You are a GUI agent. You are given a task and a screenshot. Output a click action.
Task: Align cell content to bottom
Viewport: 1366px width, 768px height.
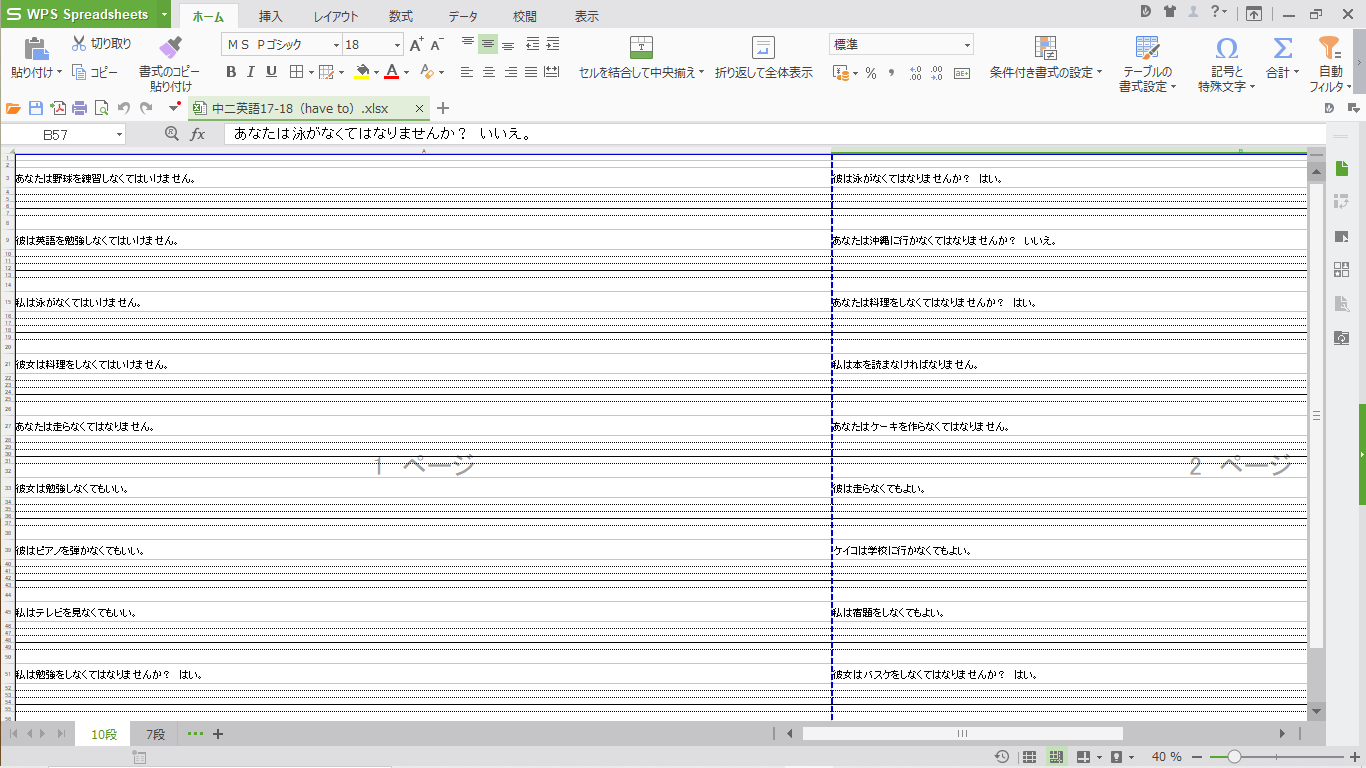tap(508, 44)
